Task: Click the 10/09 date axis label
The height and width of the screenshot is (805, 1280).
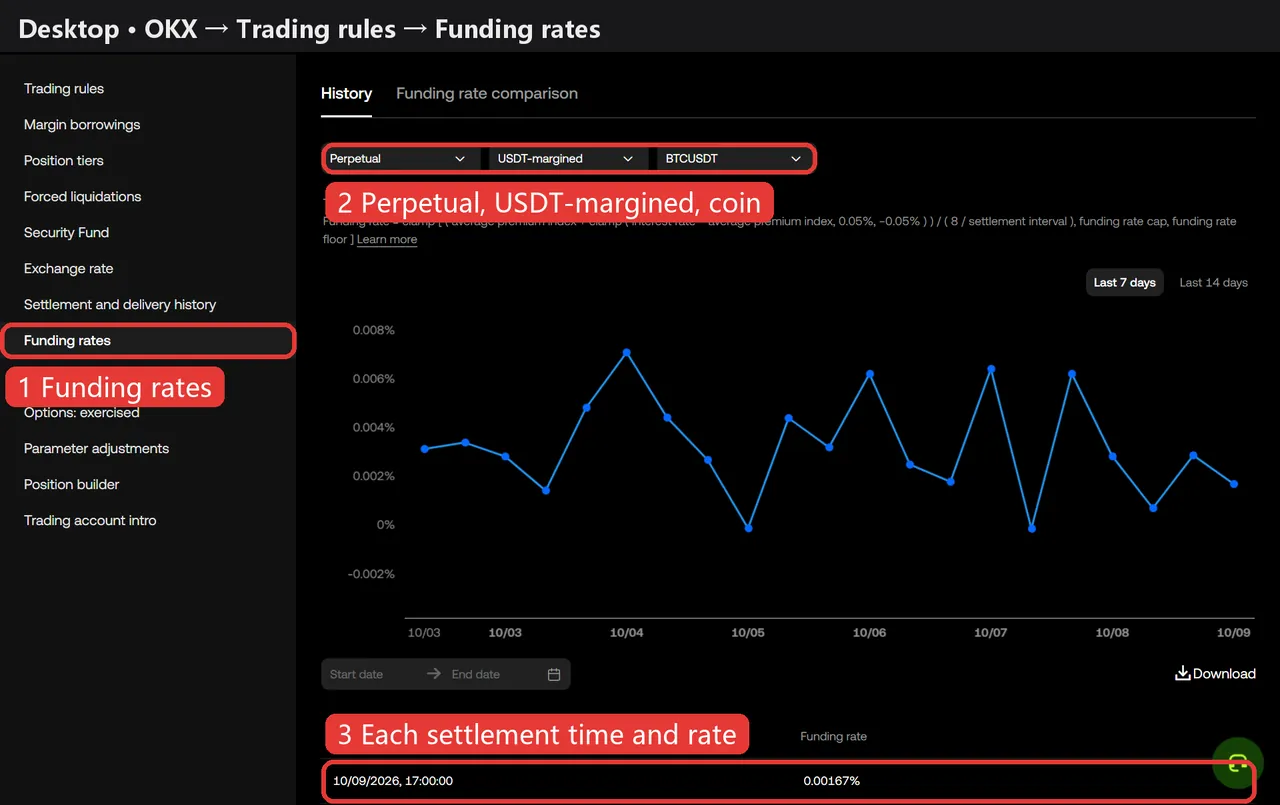Action: [x=1233, y=633]
